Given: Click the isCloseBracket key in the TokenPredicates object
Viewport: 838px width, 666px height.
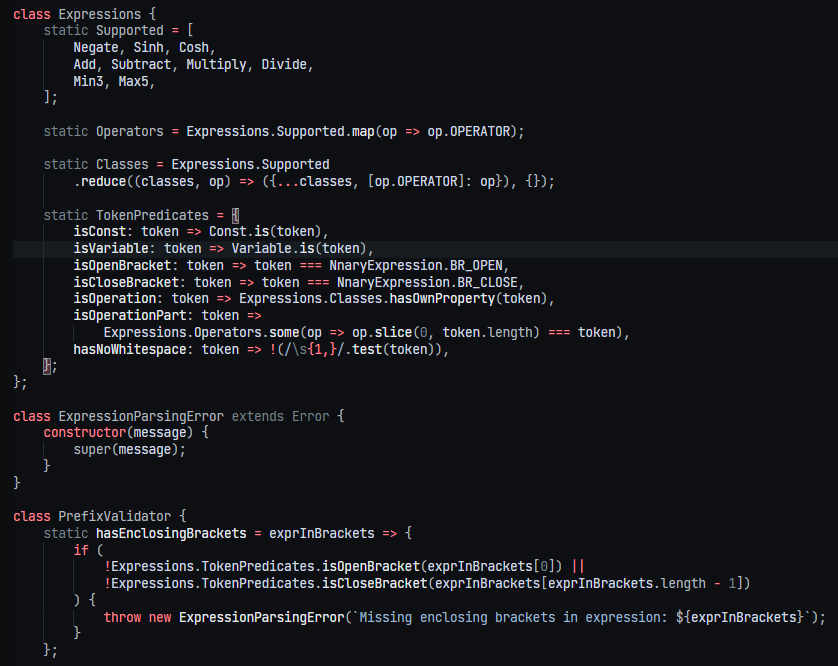Looking at the screenshot, I should [x=126, y=283].
